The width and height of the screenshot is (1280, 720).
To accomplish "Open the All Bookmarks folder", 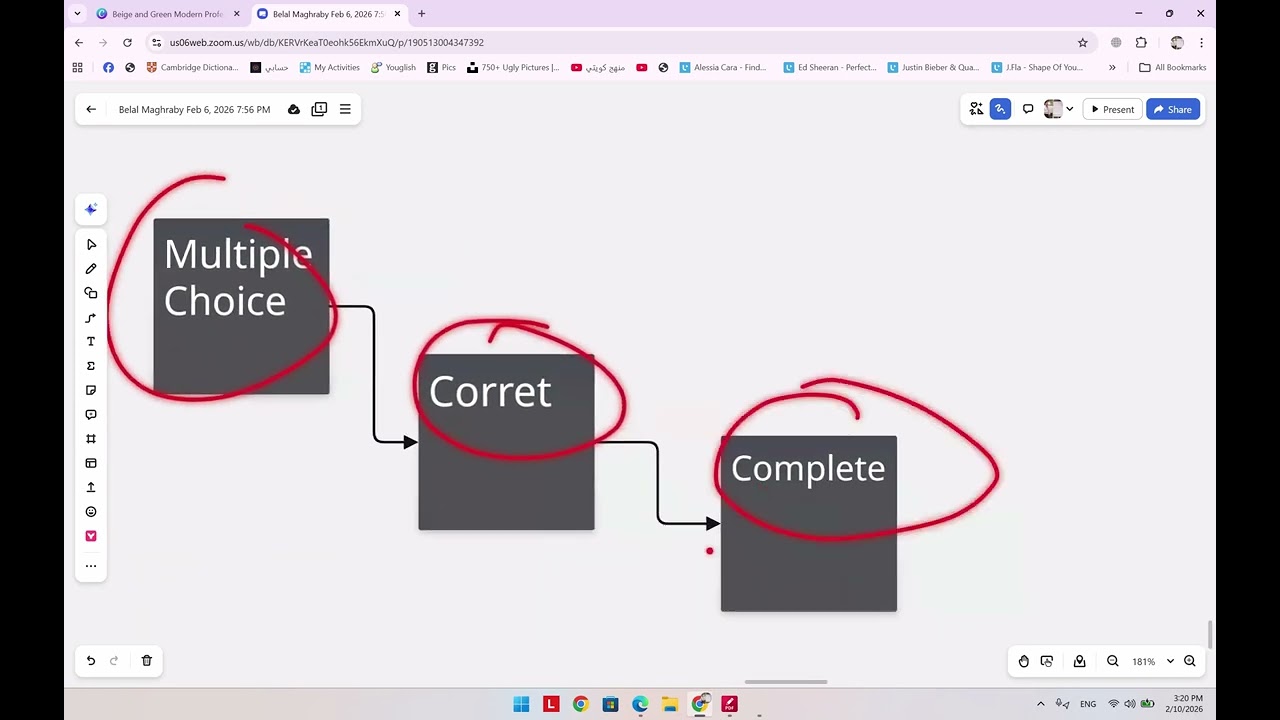I will click(1173, 67).
